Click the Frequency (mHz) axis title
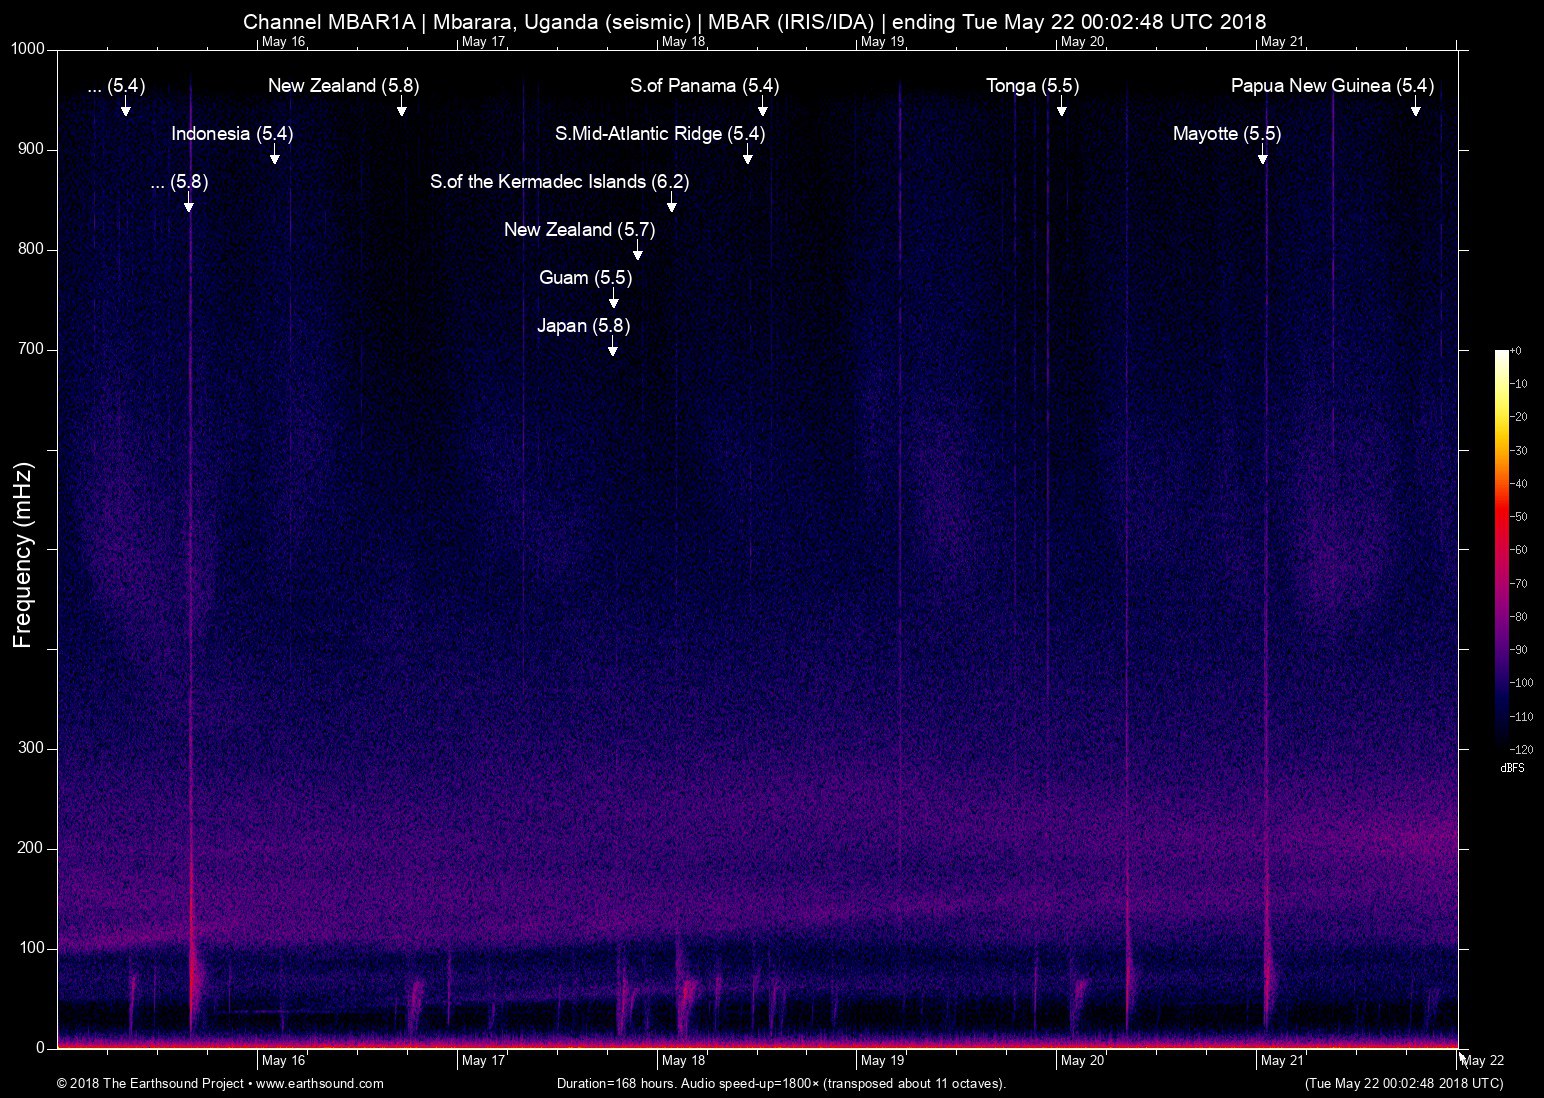This screenshot has width=1544, height=1098. pos(23,555)
